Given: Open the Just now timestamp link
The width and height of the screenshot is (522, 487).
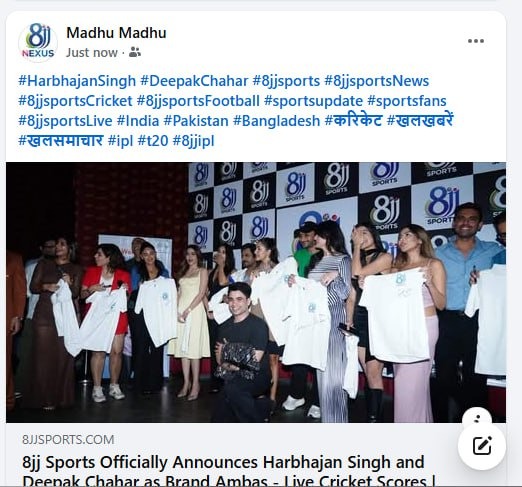Looking at the screenshot, I should [x=92, y=53].
